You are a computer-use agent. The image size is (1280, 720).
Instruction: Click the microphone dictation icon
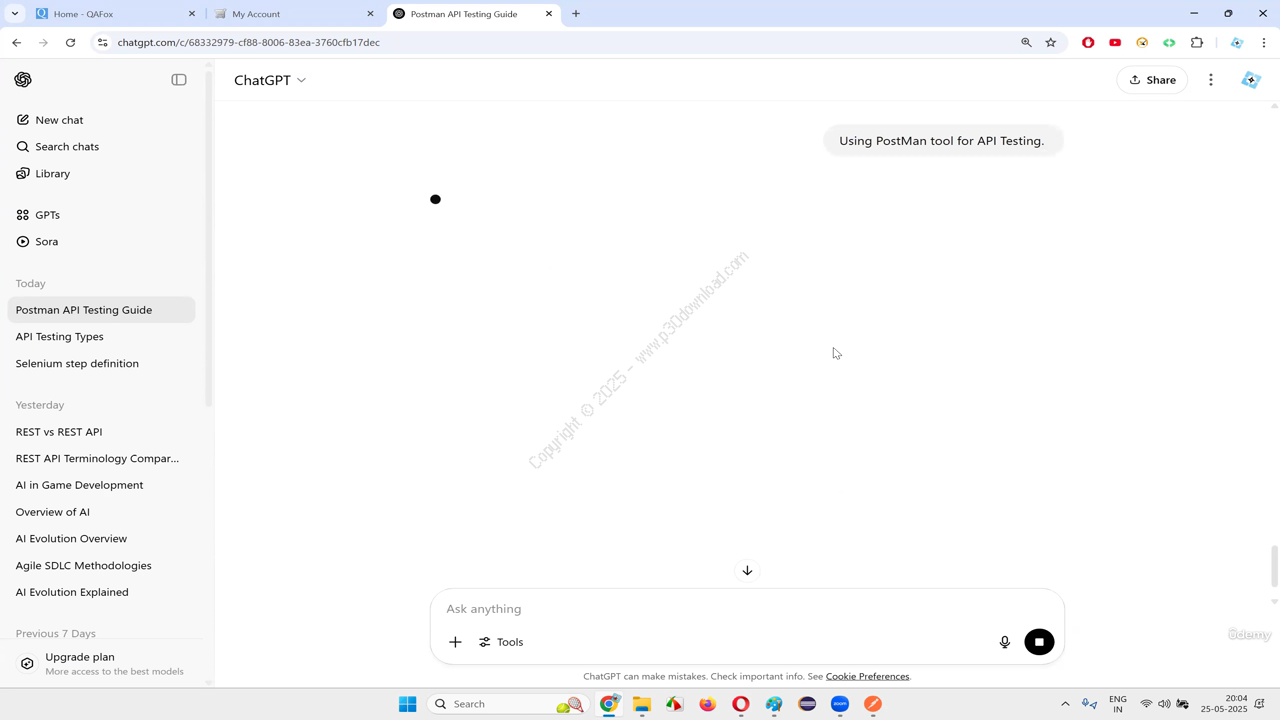coord(1005,642)
